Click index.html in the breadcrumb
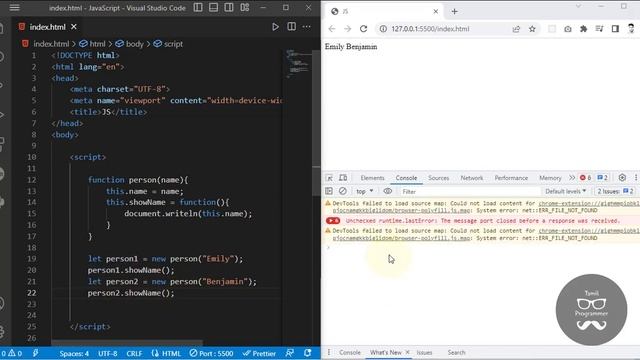 (51, 44)
